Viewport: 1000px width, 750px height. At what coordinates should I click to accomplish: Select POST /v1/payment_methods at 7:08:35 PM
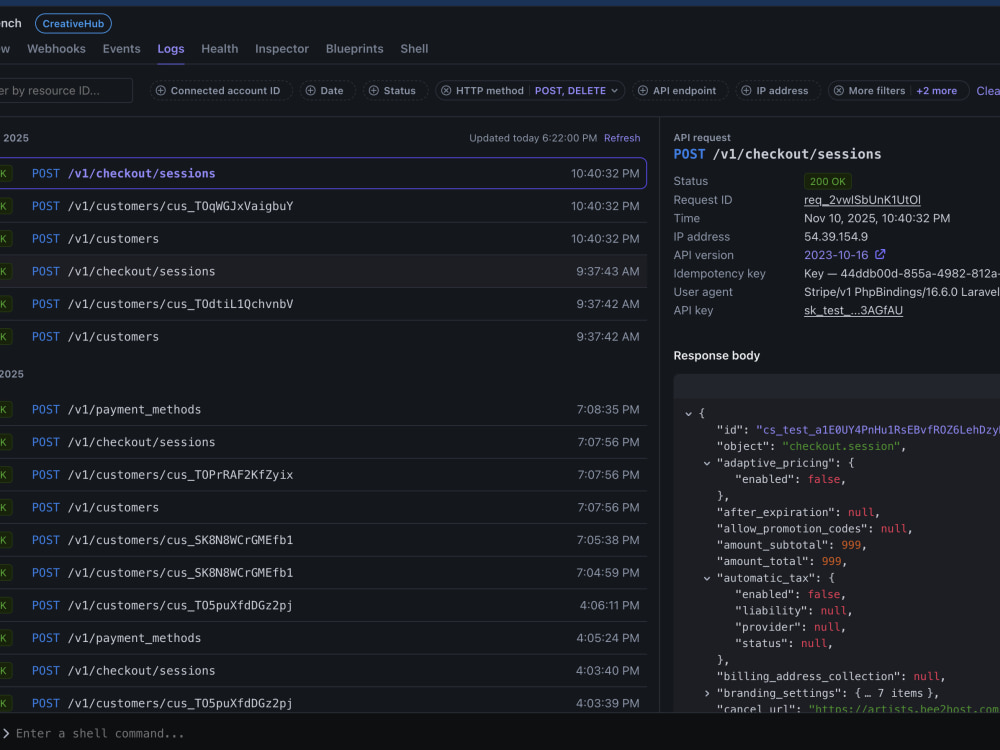tap(322, 409)
